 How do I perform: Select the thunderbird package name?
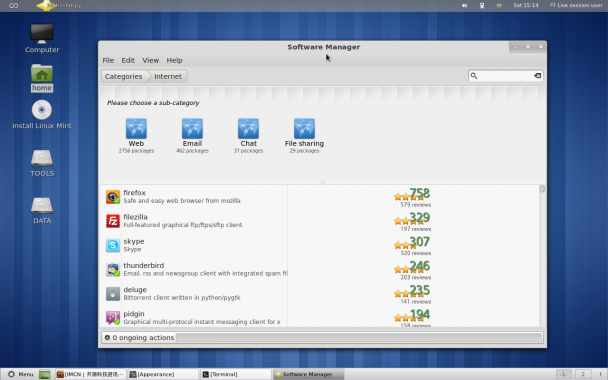[144, 266]
